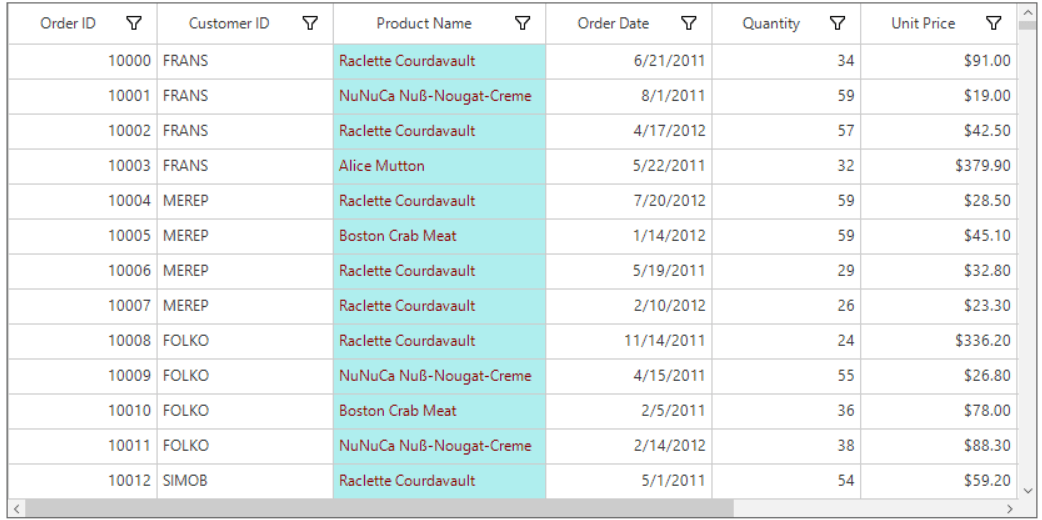Click the order date 2/5/2011
This screenshot has height=520, width=1042.
(629, 411)
